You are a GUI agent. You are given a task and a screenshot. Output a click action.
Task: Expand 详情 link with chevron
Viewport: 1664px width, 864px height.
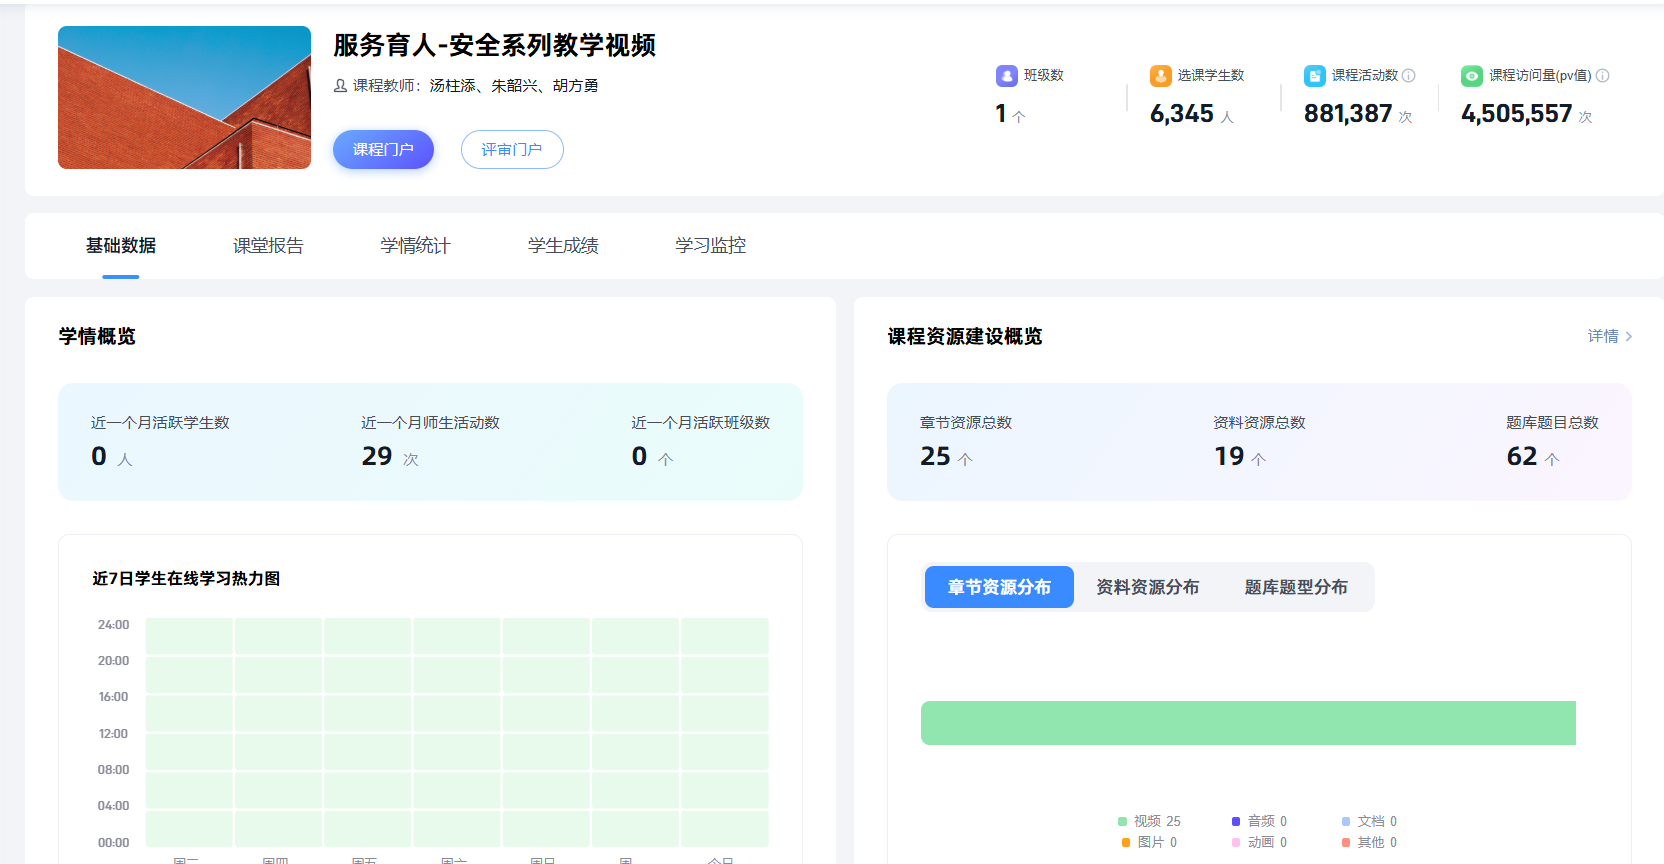1609,336
